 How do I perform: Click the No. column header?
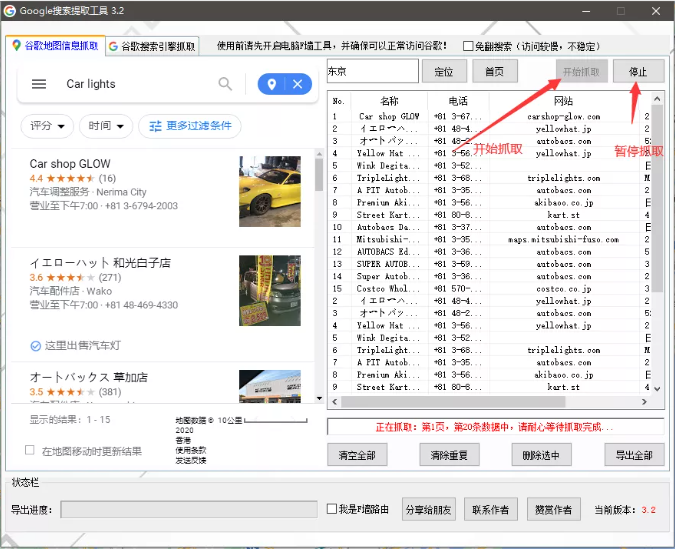point(339,101)
